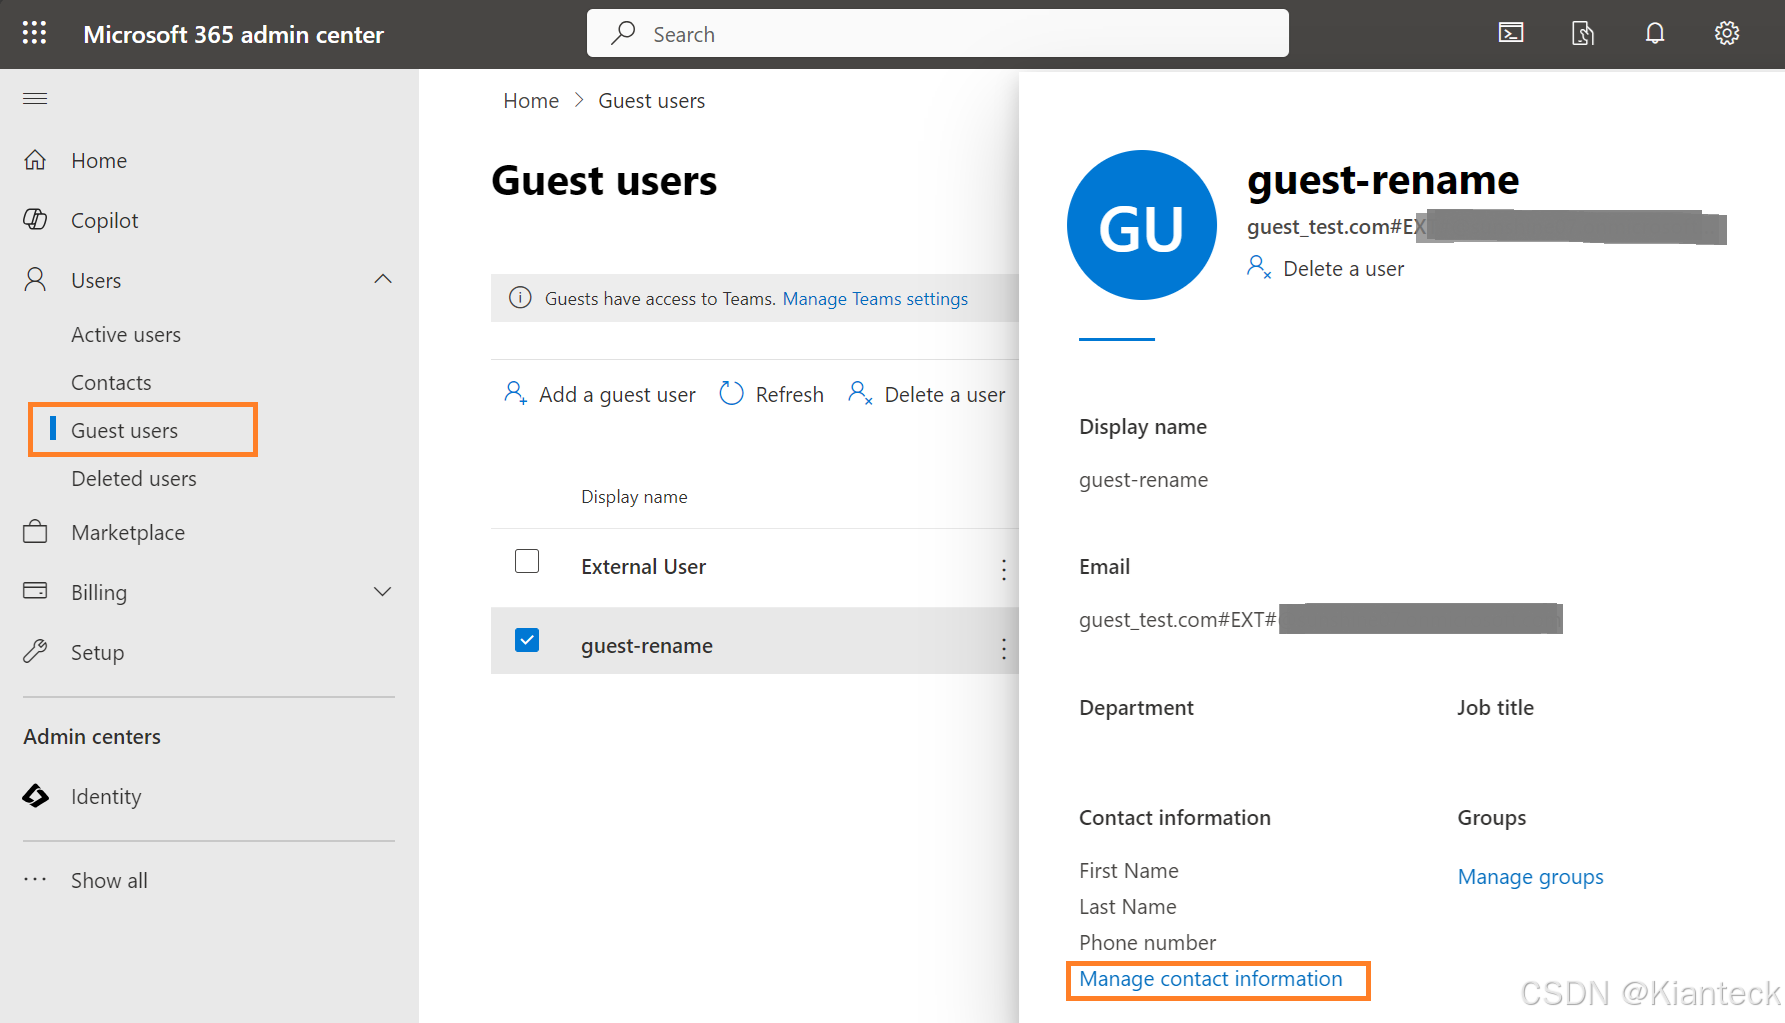Viewport: 1785px width, 1023px height.
Task: Uncheck the guest-rename checkbox
Action: click(527, 640)
